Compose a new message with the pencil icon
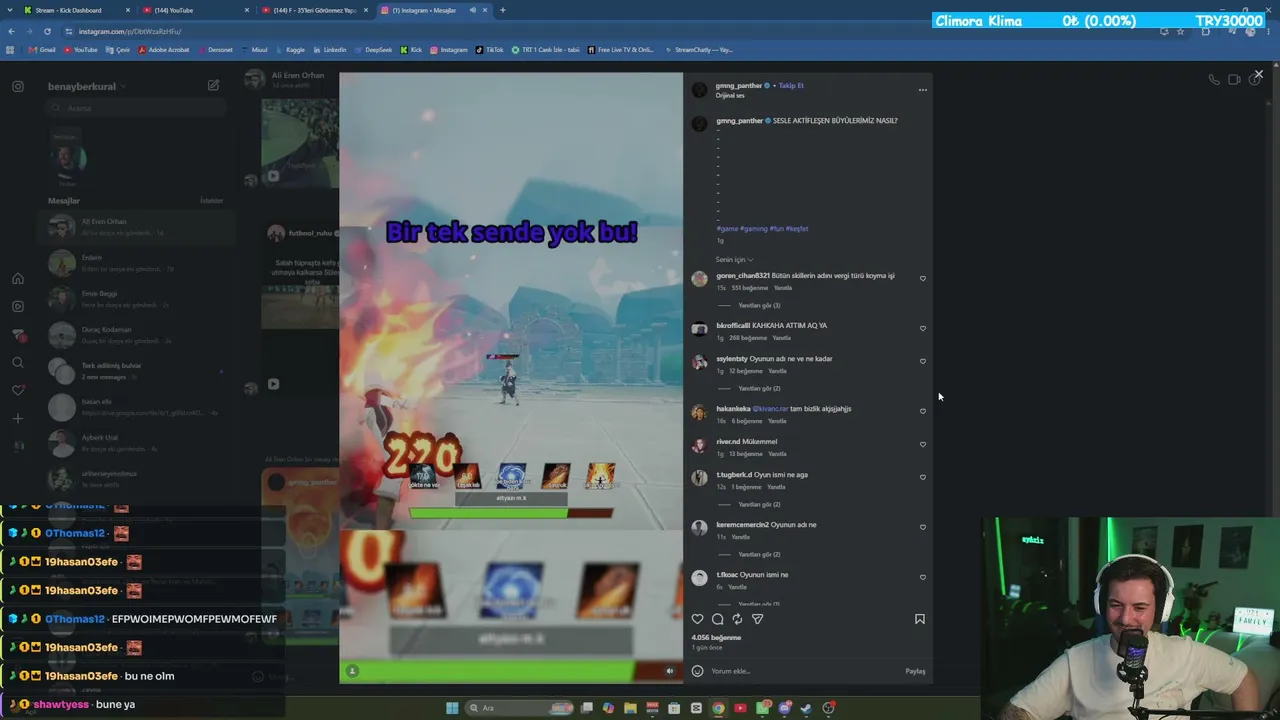 (213, 86)
